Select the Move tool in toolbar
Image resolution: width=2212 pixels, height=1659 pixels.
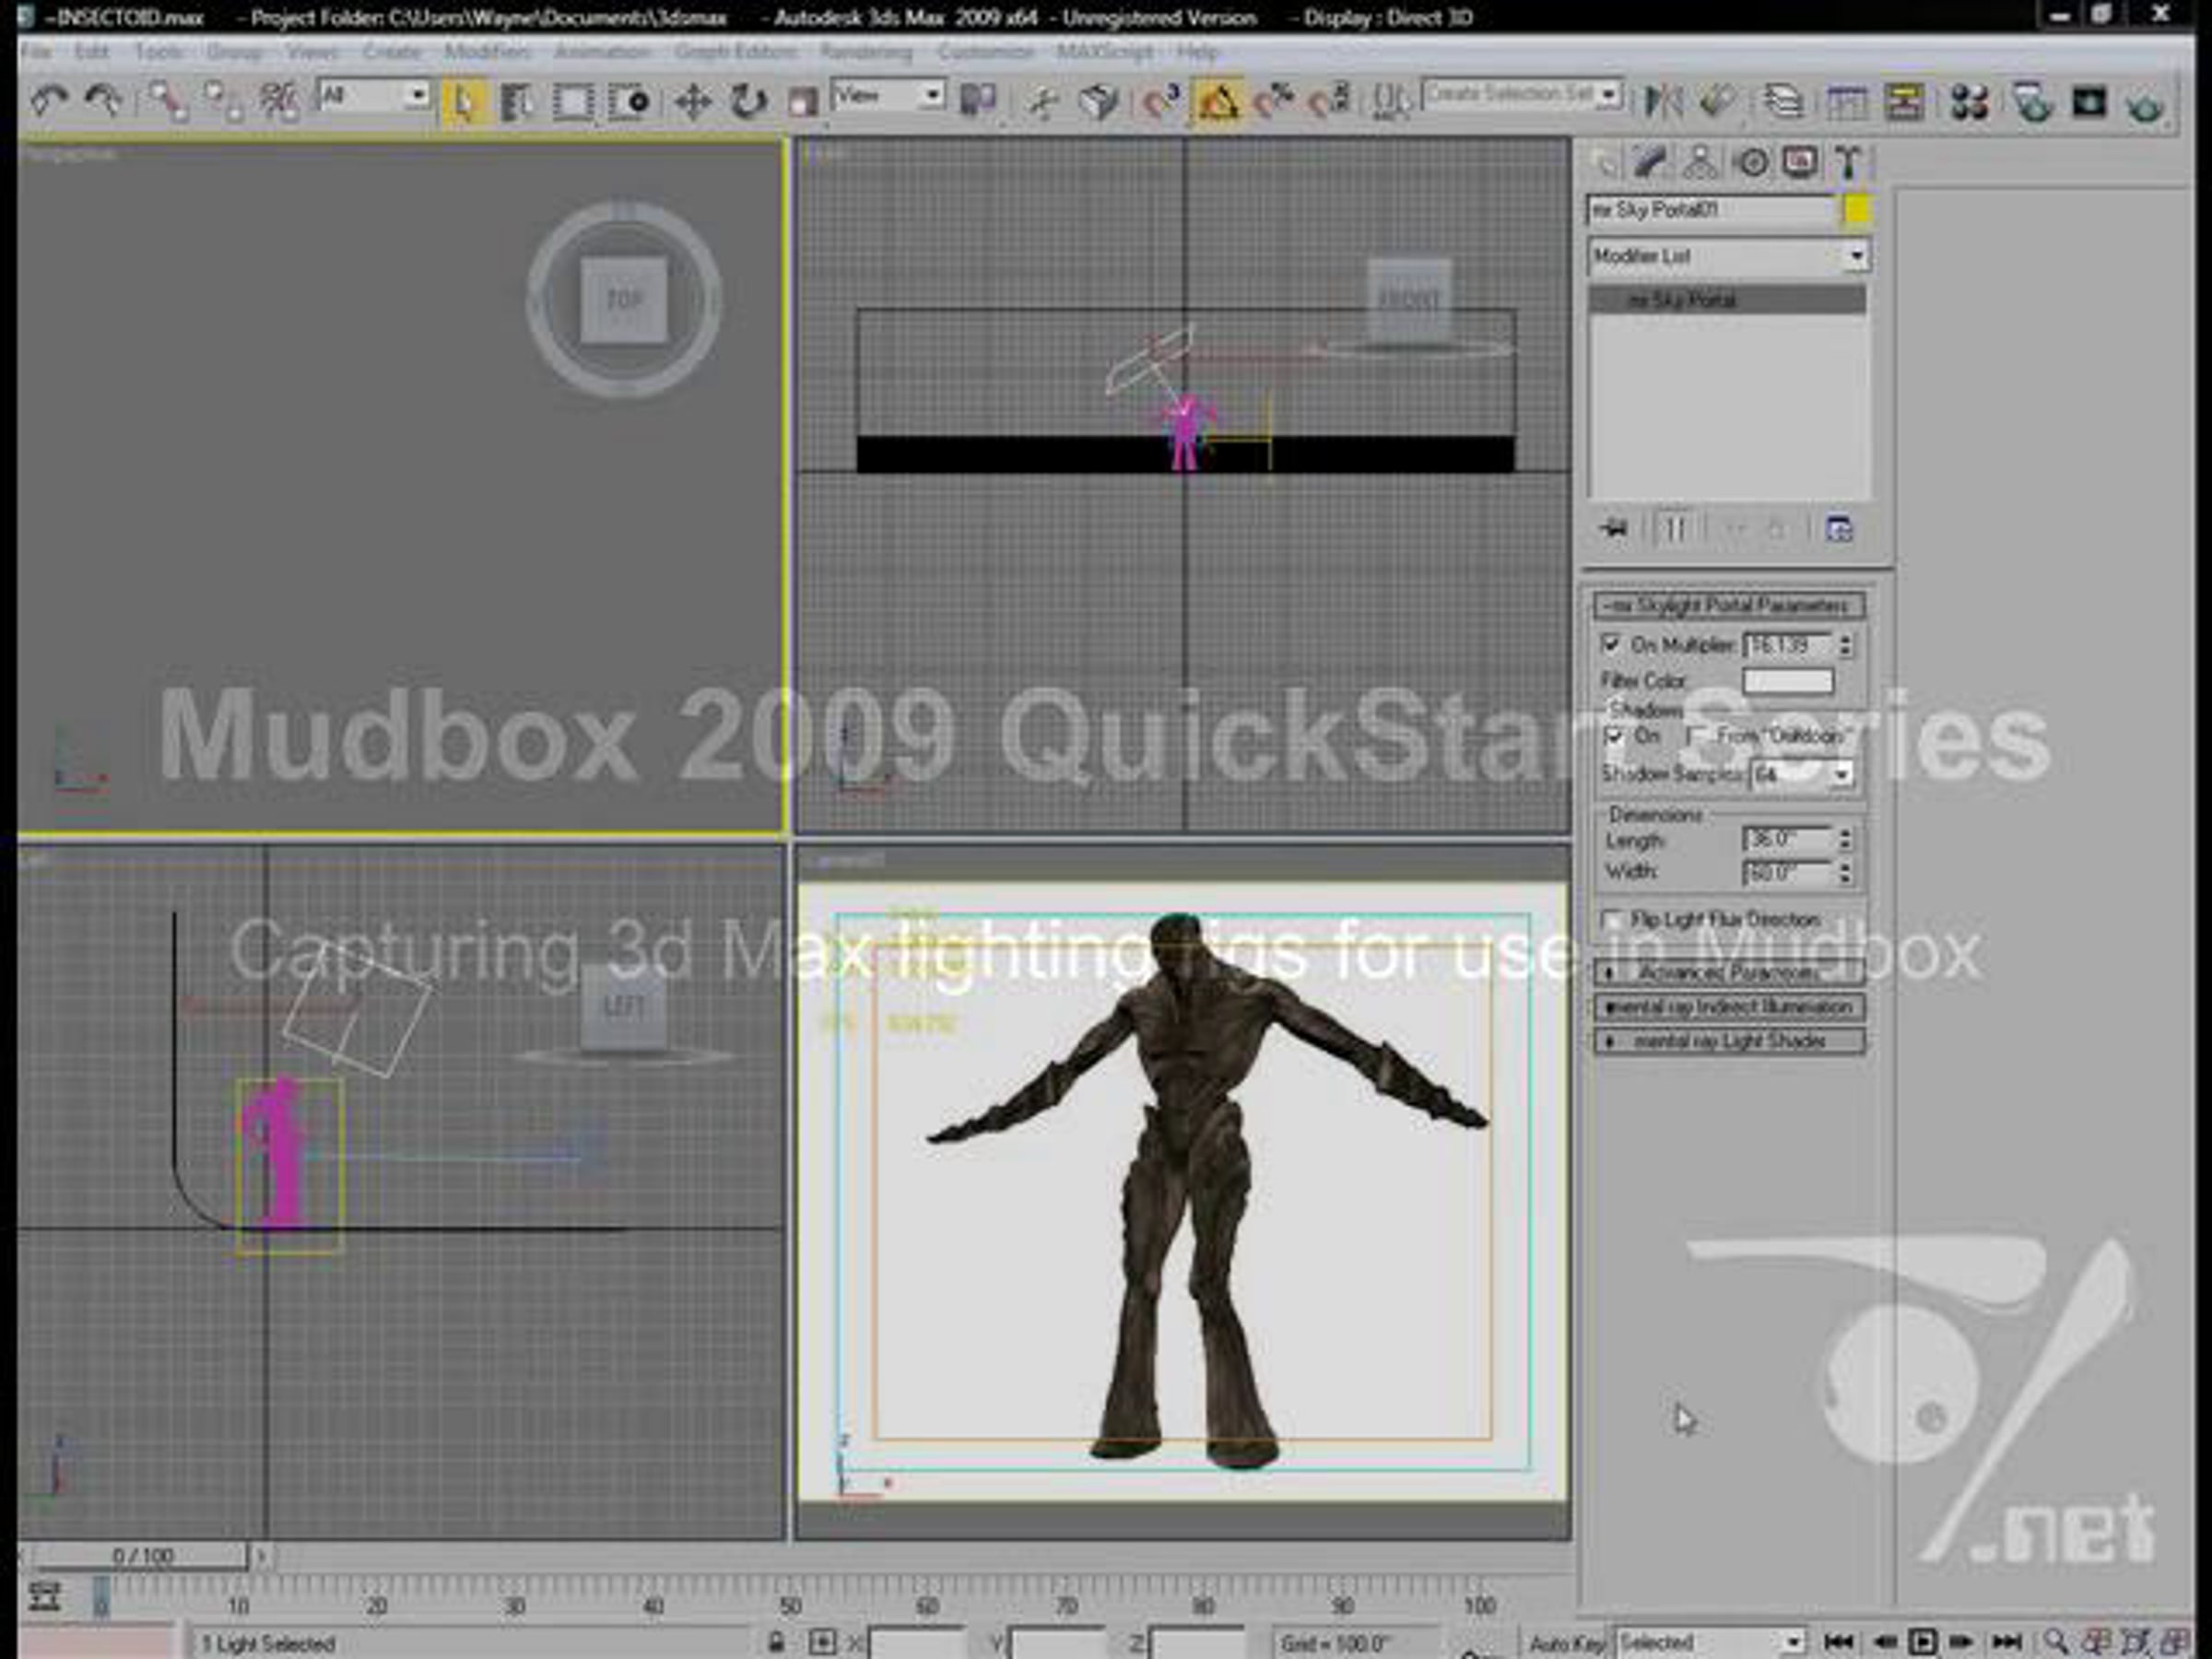[692, 102]
